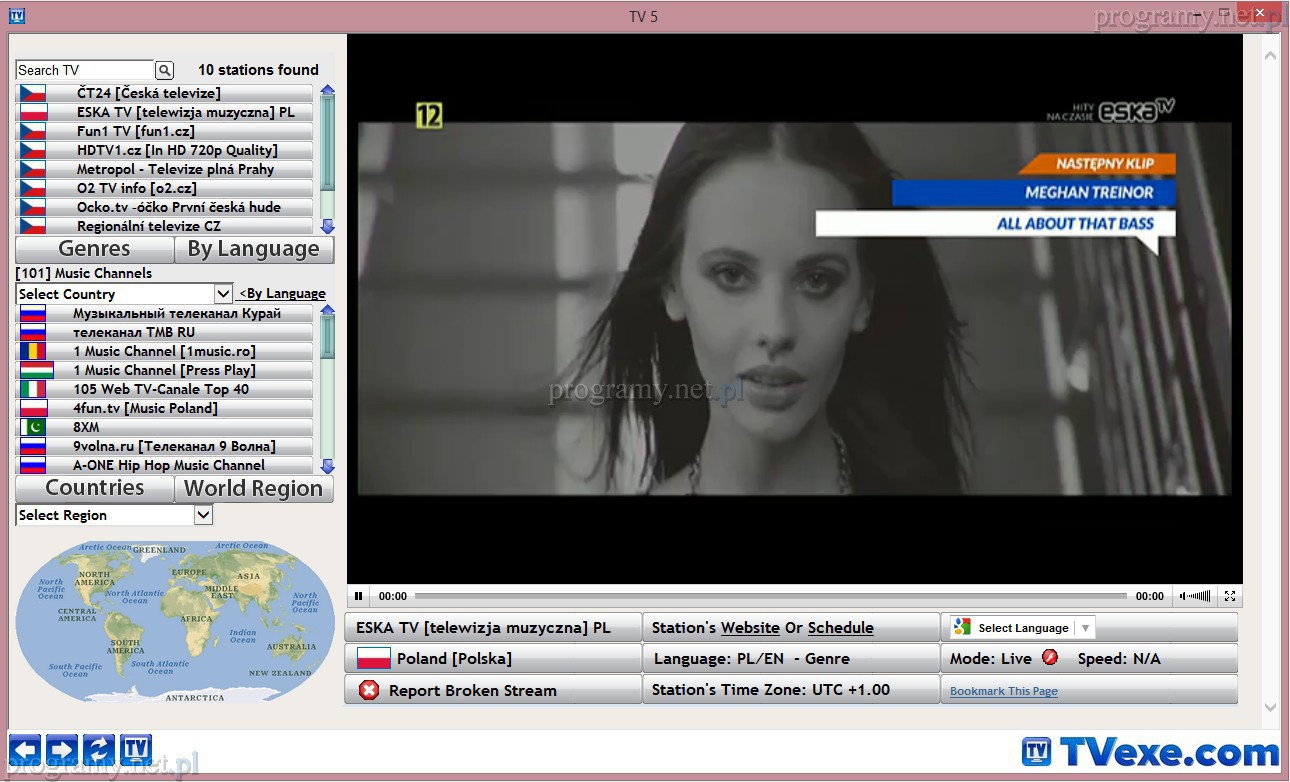
Task: Click the back arrow navigation icon
Action: point(25,749)
